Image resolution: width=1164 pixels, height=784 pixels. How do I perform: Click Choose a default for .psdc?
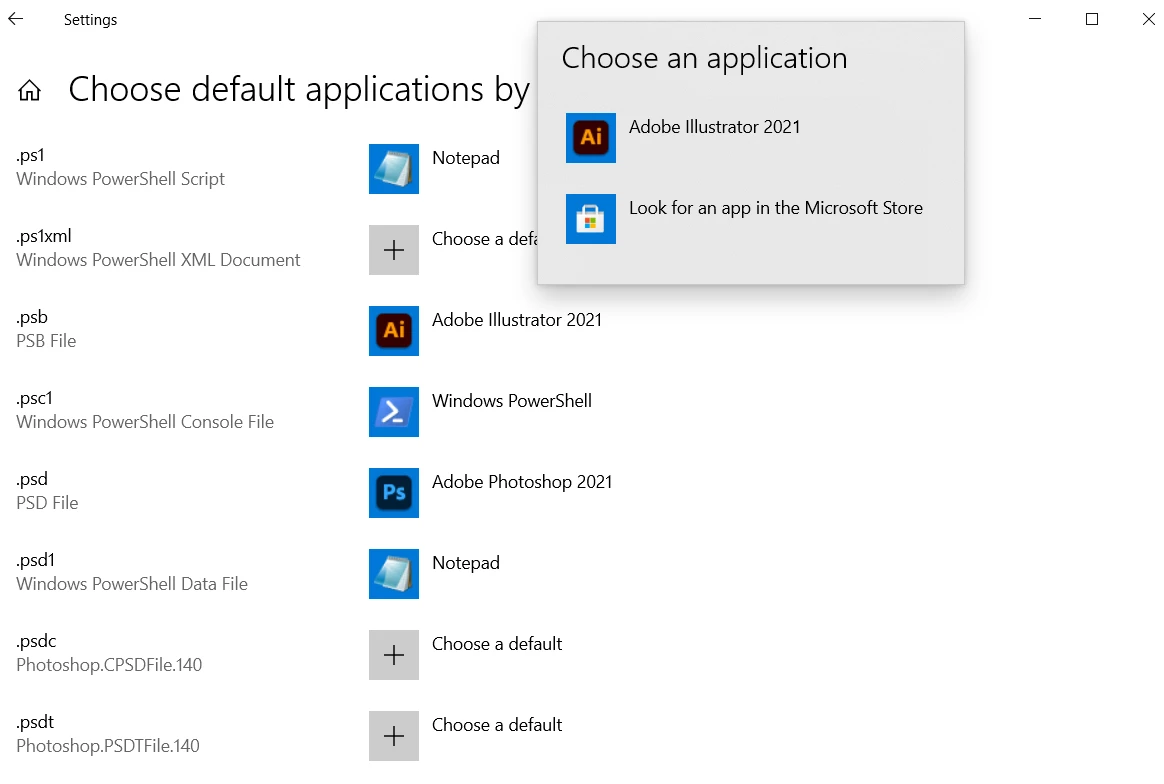tap(497, 644)
